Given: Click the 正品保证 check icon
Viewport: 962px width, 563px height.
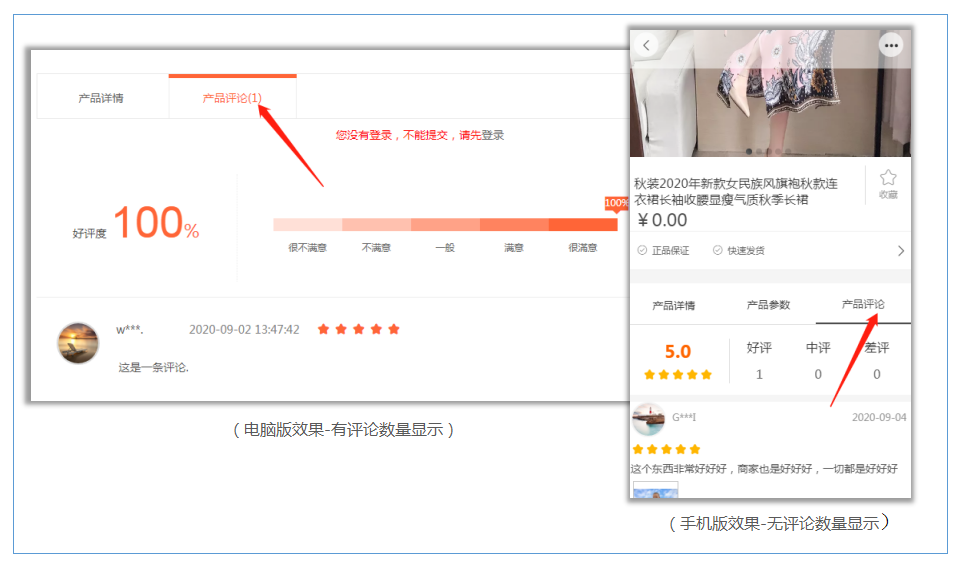Looking at the screenshot, I should (642, 250).
